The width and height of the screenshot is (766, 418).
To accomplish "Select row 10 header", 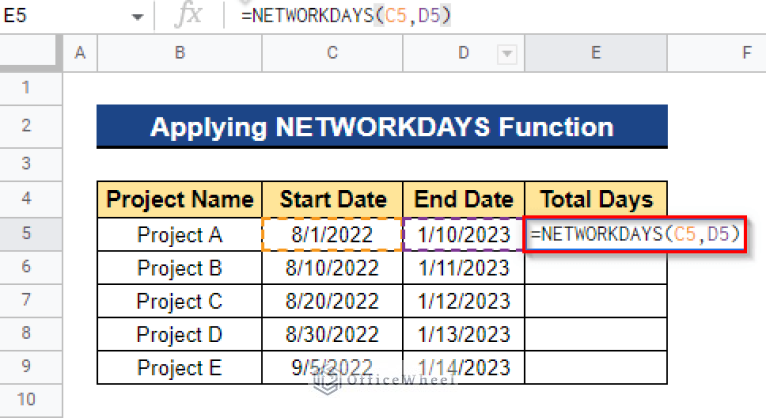I will (x=31, y=400).
